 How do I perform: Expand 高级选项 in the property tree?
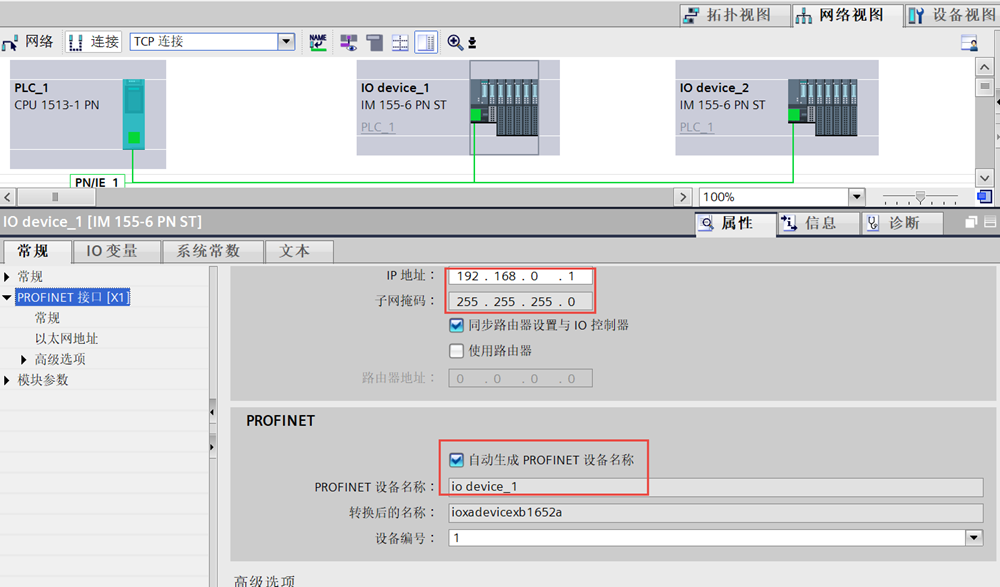(25, 359)
